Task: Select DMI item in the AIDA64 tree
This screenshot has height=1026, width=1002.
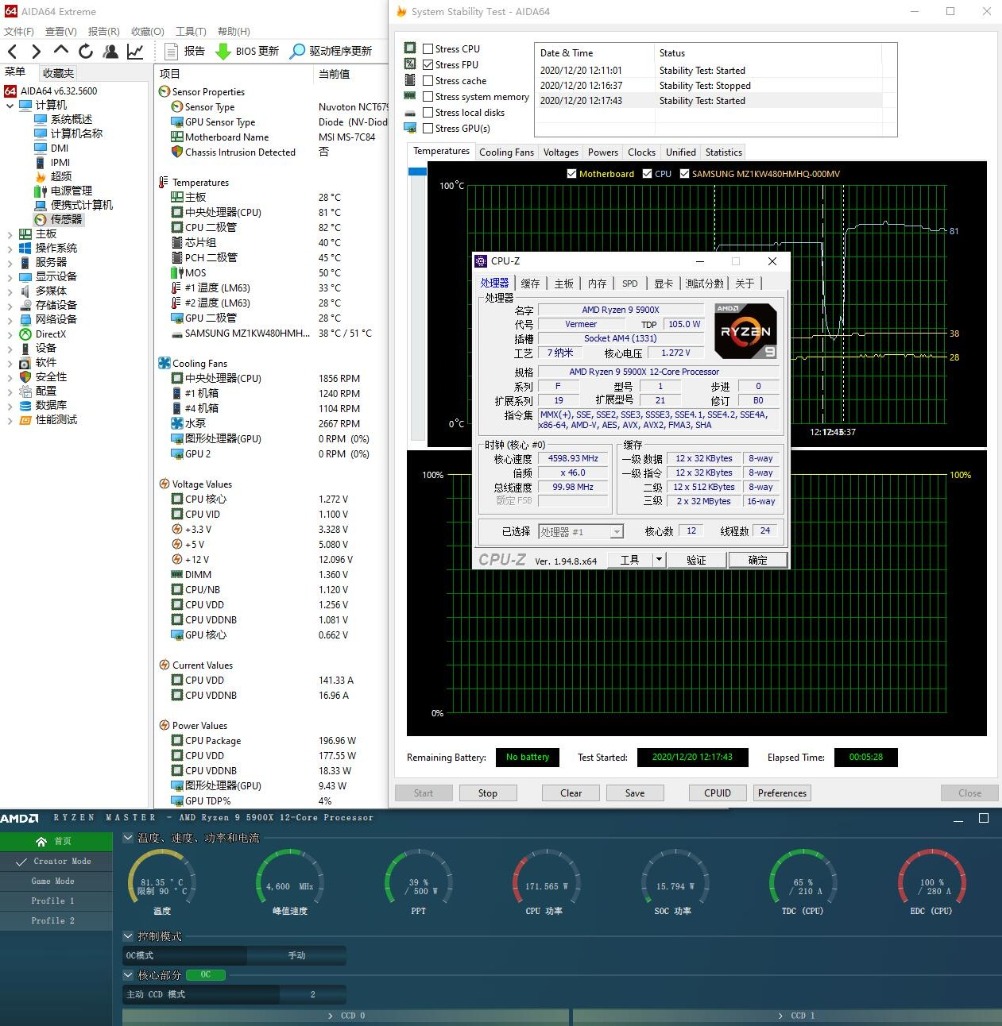Action: coord(52,148)
